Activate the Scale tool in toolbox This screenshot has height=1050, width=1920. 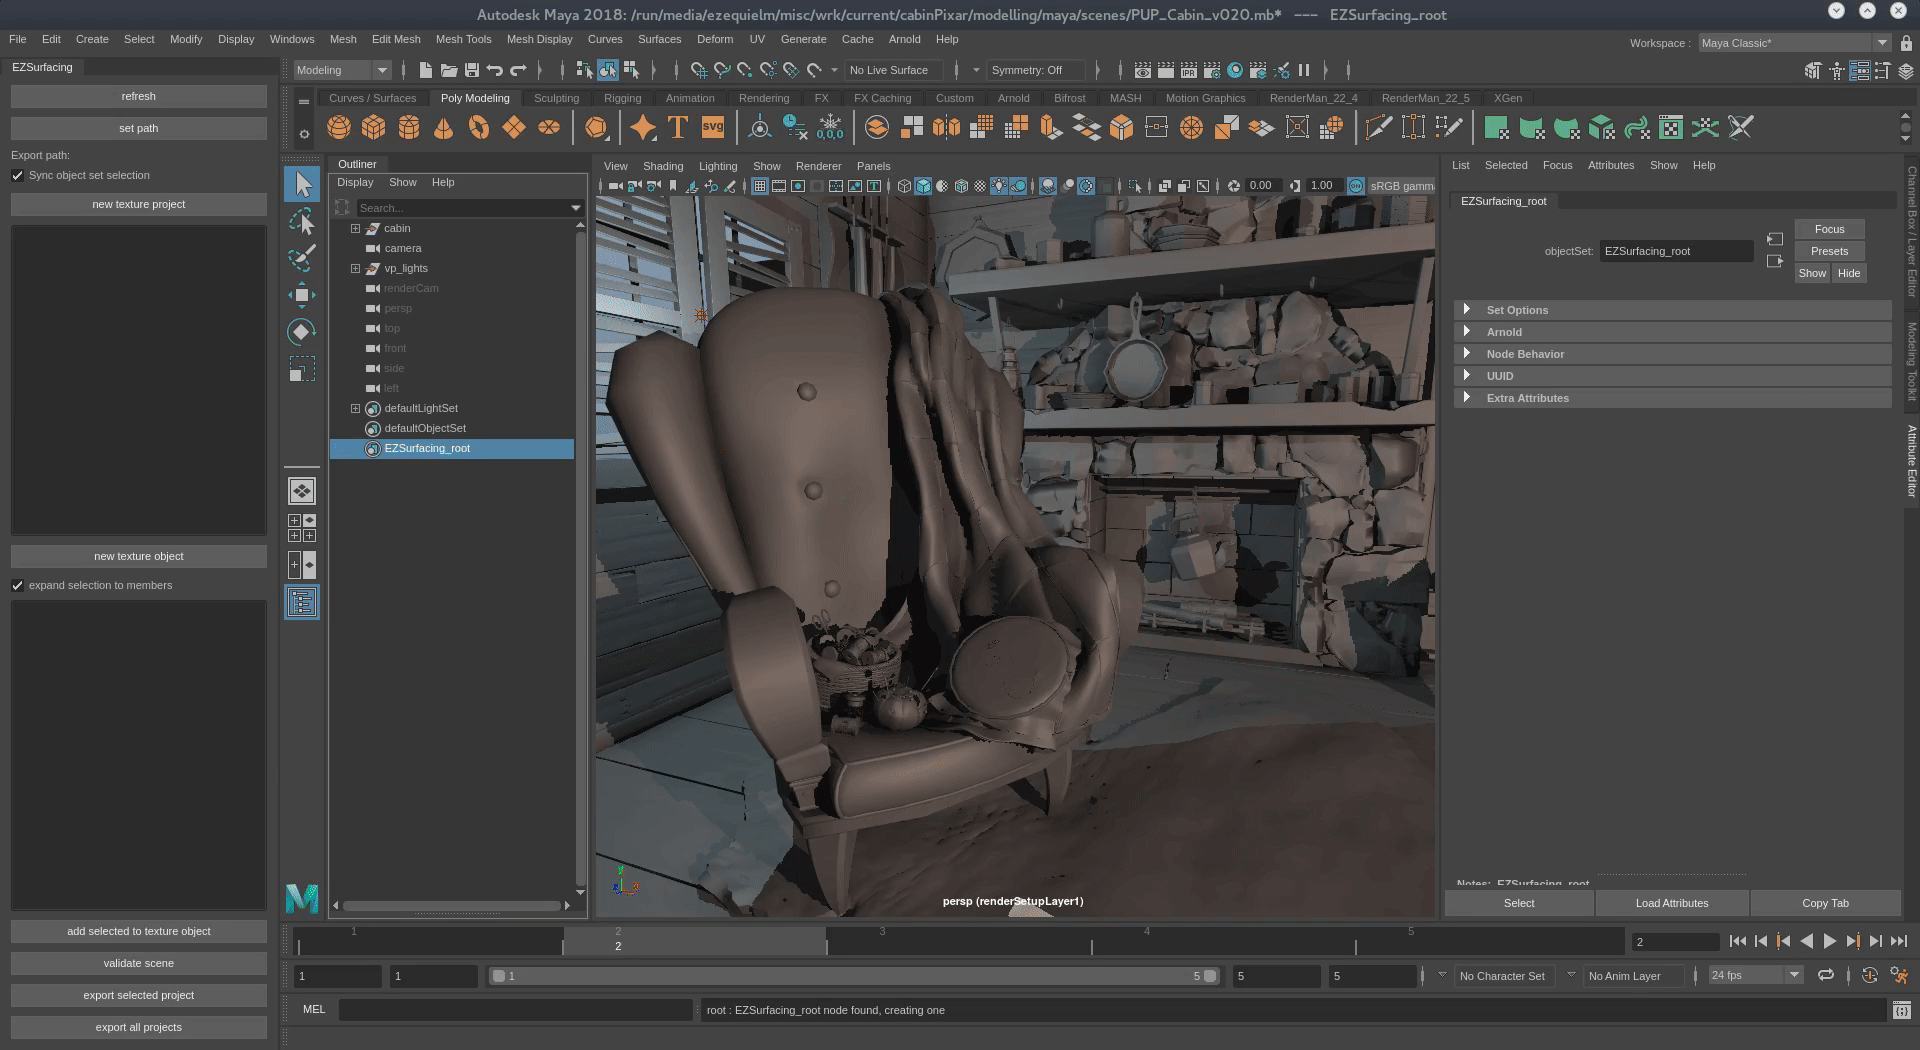pyautogui.click(x=302, y=369)
